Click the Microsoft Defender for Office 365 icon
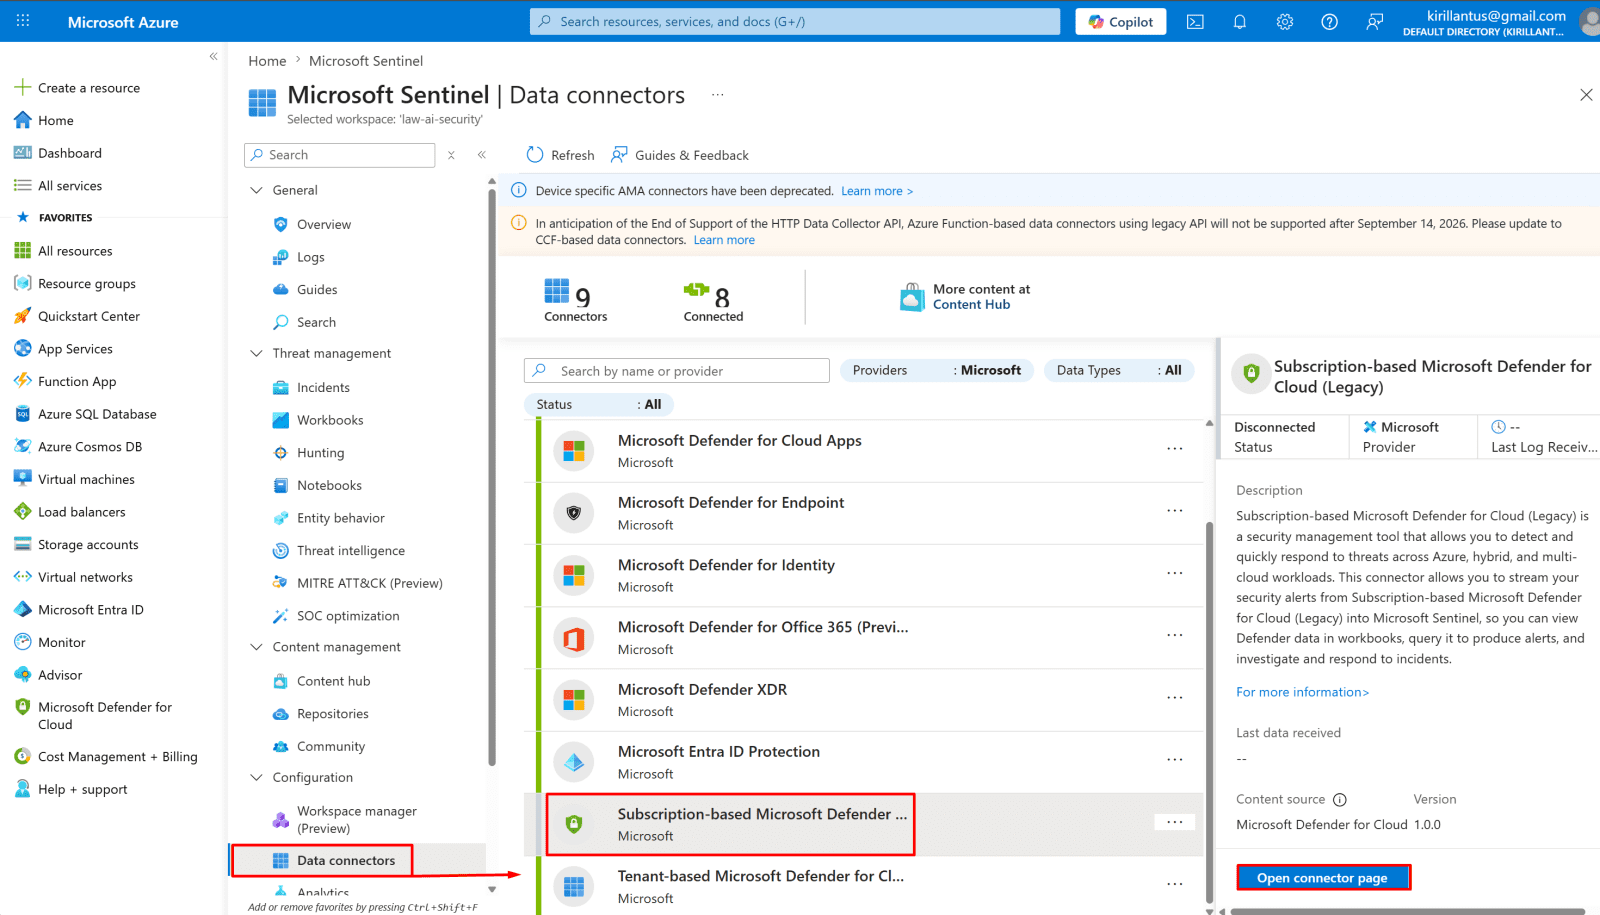Screen dimensions: 1600x915 [574, 638]
